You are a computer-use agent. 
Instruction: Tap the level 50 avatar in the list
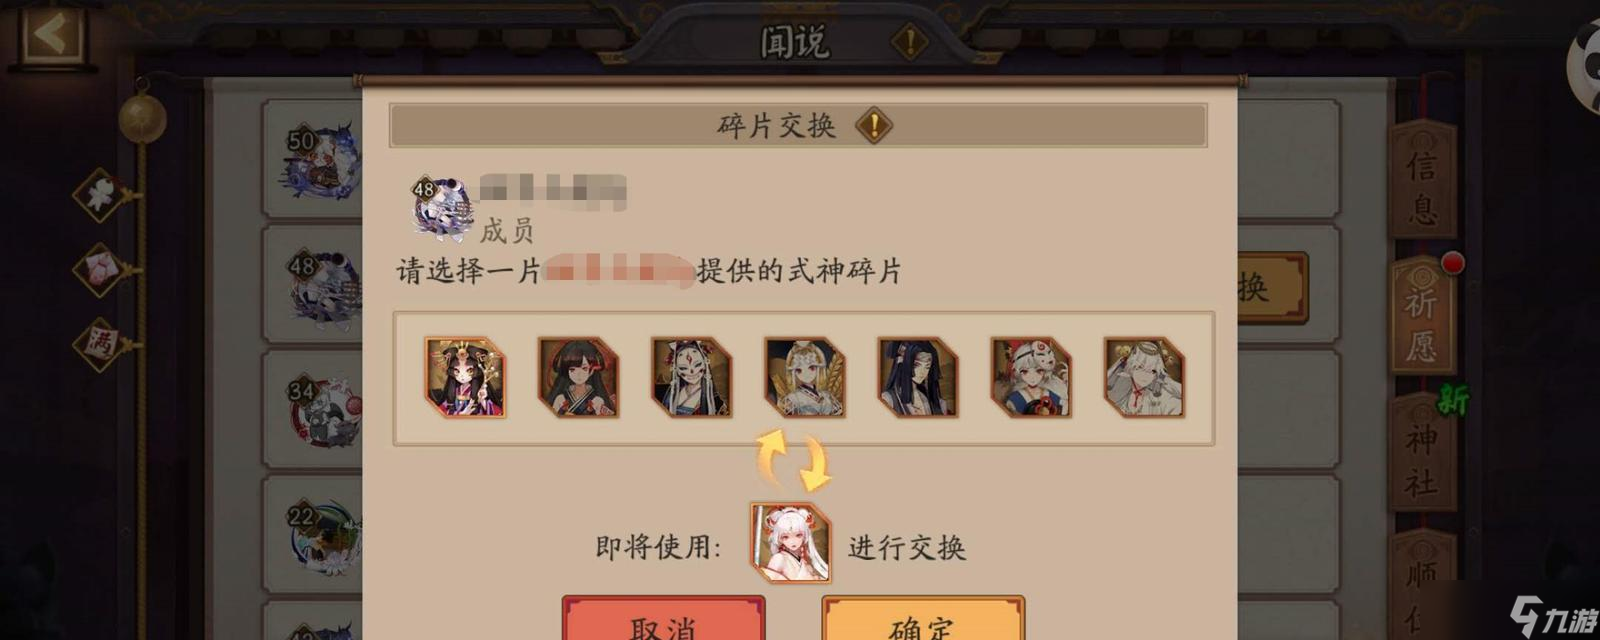[318, 160]
